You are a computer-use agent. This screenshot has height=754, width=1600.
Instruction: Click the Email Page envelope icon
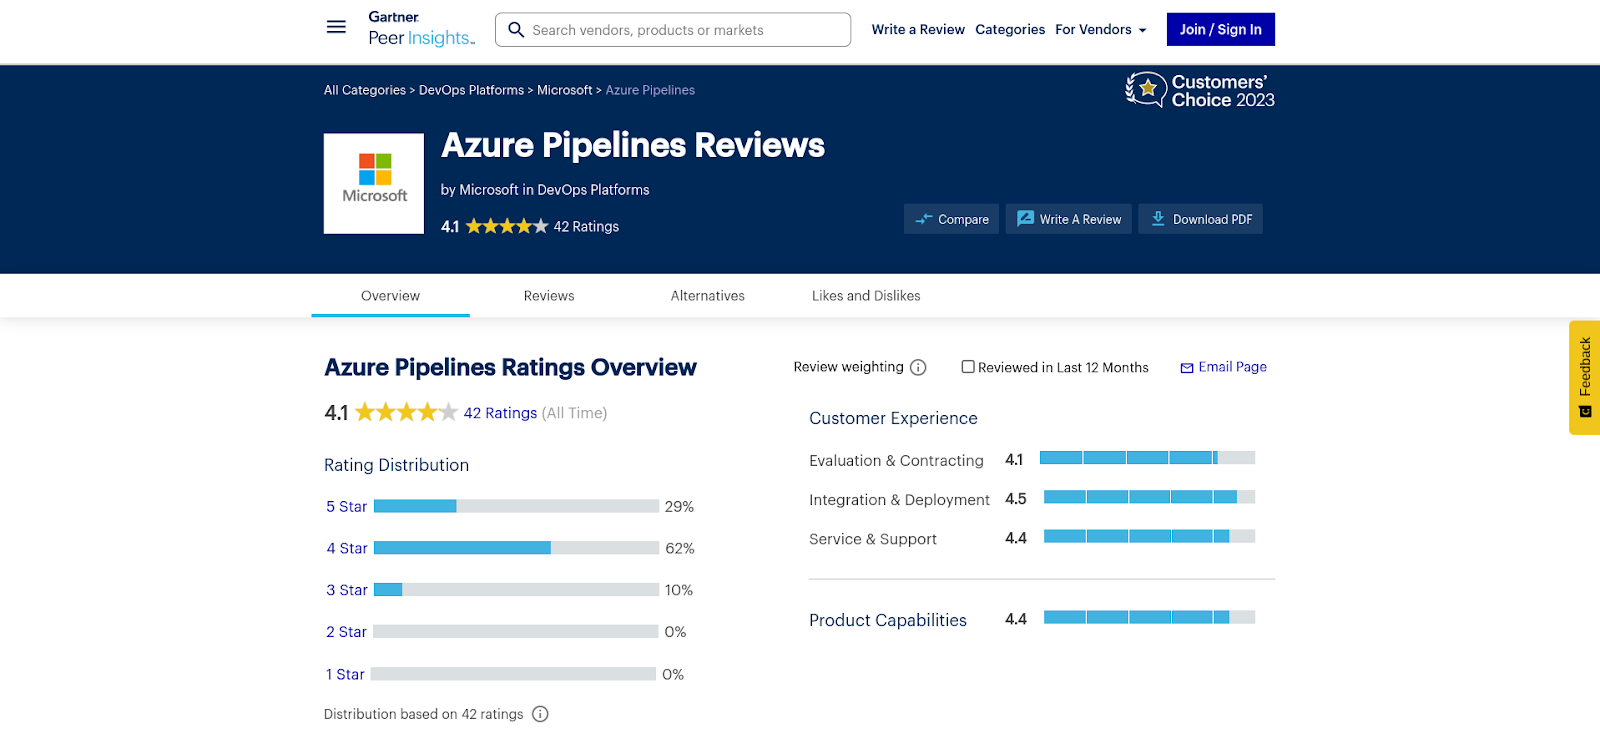point(1187,368)
